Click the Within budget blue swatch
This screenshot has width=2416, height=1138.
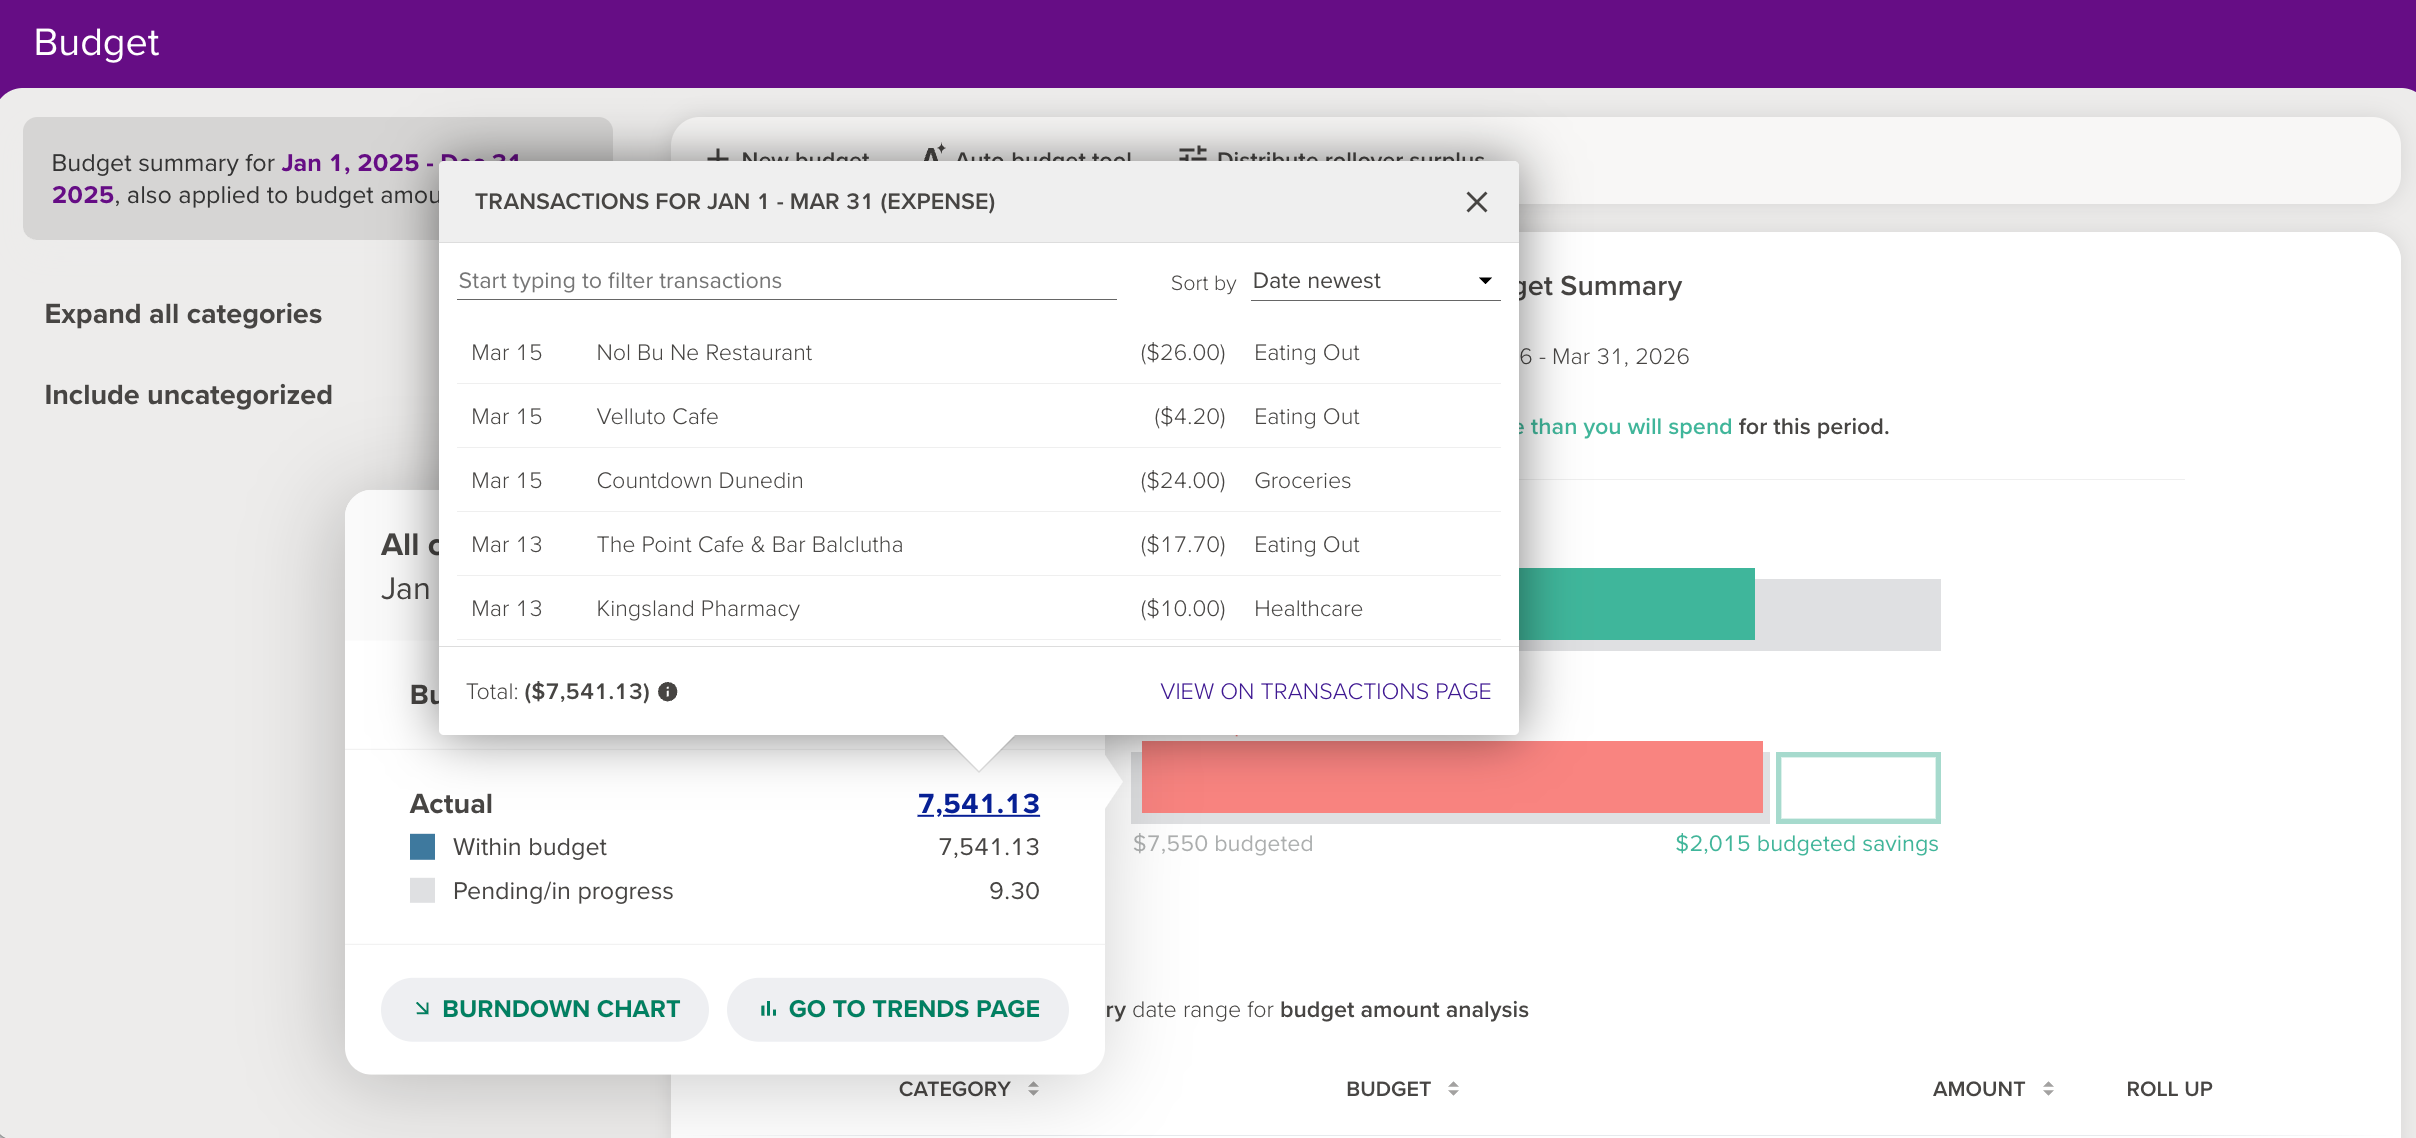423,848
